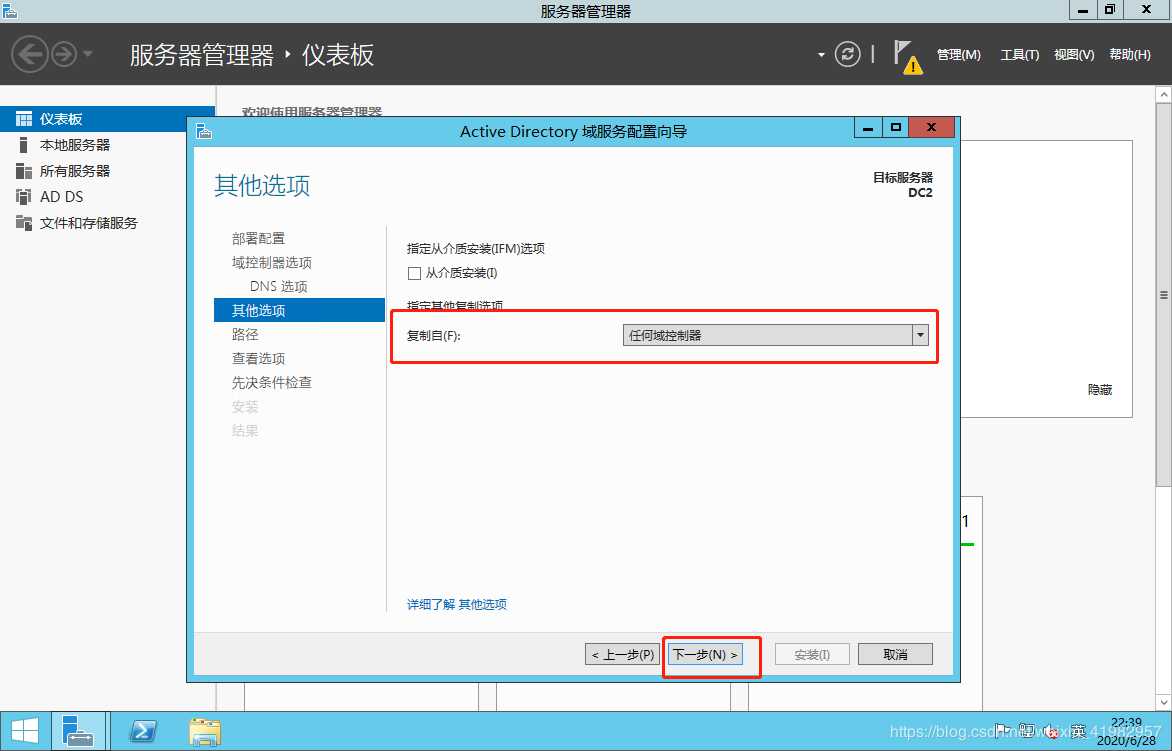This screenshot has width=1172, height=751.
Task: Close the AD configuration wizard window
Action: (931, 127)
